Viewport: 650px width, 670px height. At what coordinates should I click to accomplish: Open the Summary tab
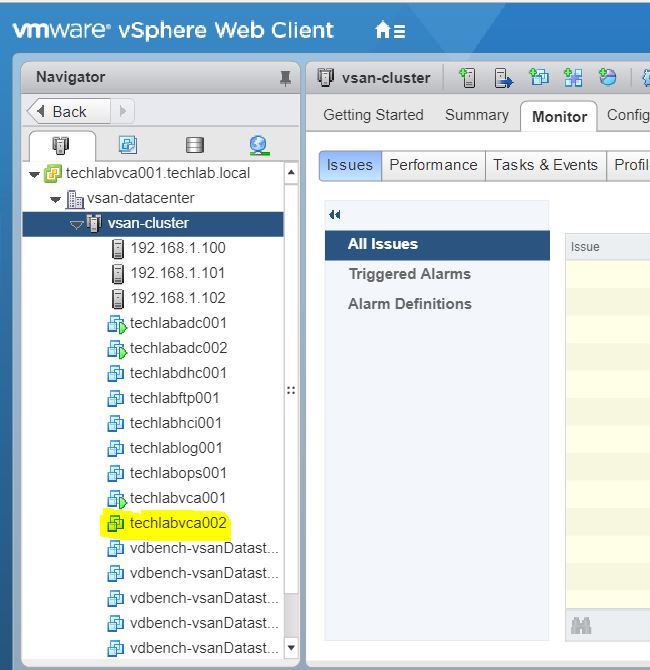pos(477,115)
